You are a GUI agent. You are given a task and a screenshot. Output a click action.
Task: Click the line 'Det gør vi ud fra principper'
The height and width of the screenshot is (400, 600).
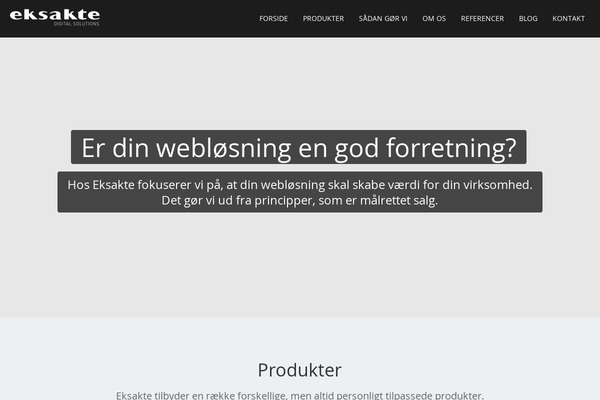pyautogui.click(x=300, y=201)
